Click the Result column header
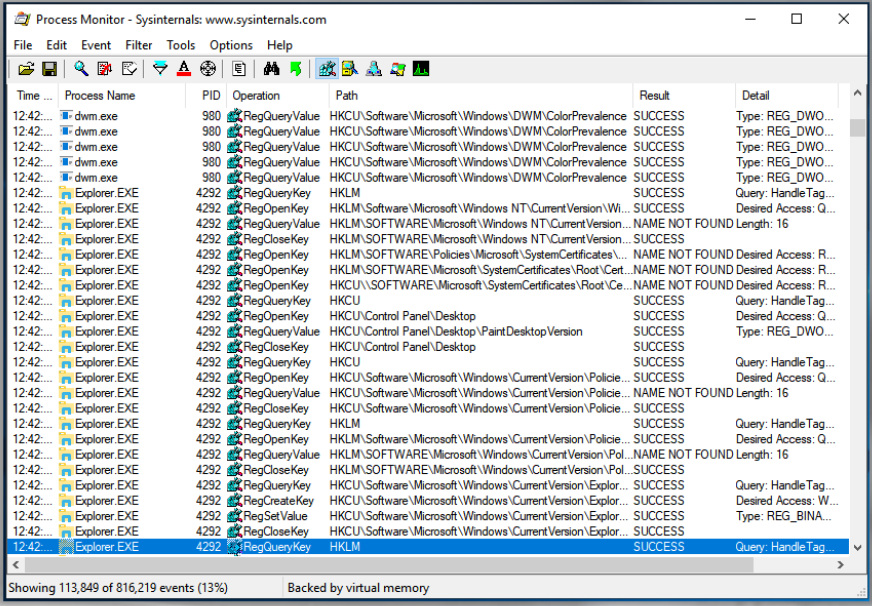 click(684, 96)
